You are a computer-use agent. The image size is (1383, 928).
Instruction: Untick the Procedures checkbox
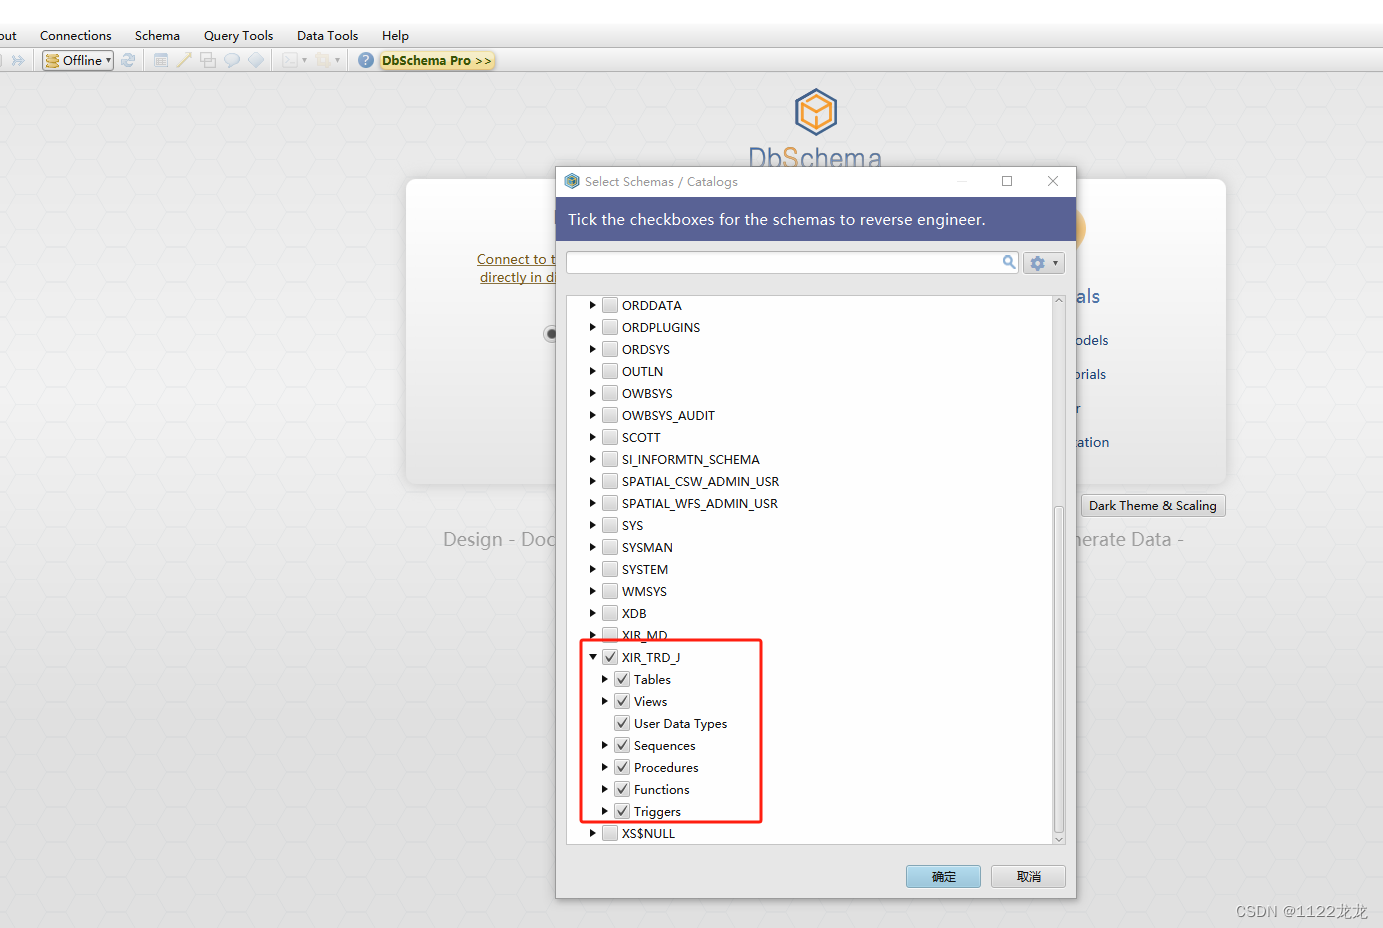tap(622, 767)
